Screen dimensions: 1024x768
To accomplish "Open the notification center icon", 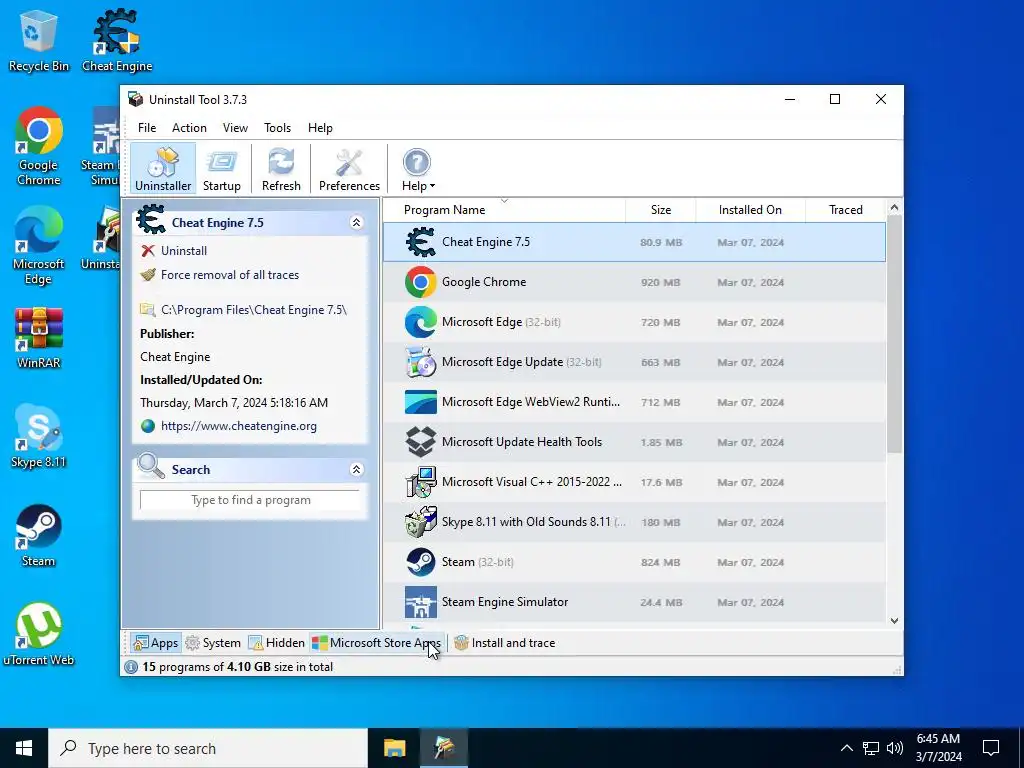I will (991, 748).
